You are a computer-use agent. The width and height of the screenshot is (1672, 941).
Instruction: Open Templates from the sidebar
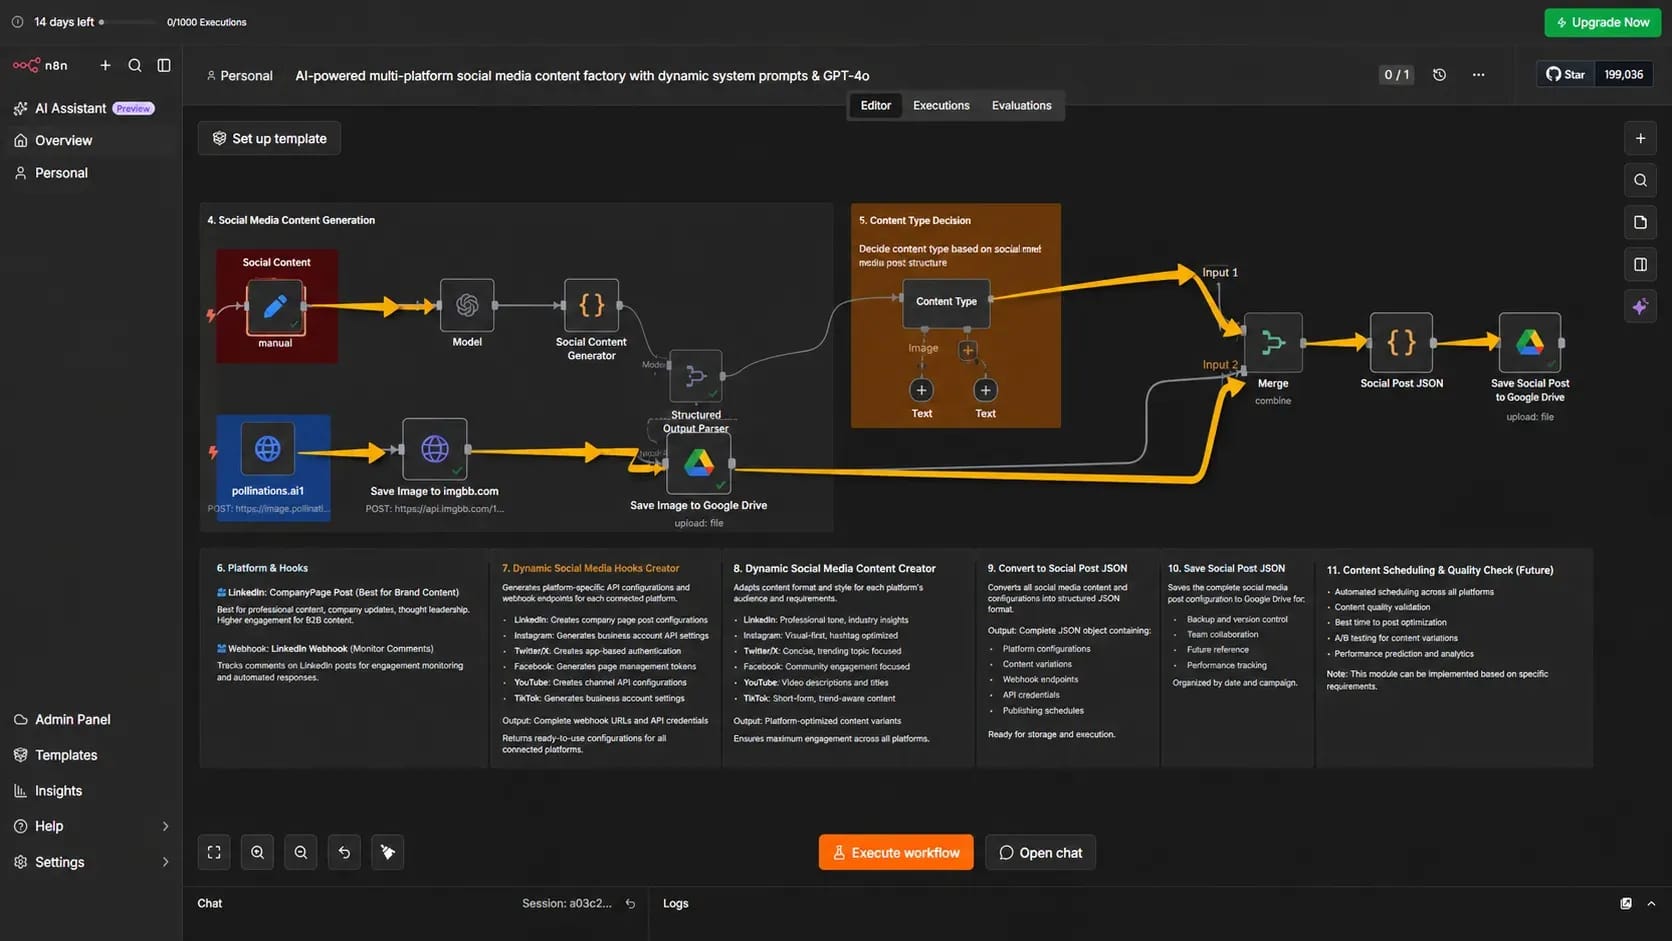56,755
